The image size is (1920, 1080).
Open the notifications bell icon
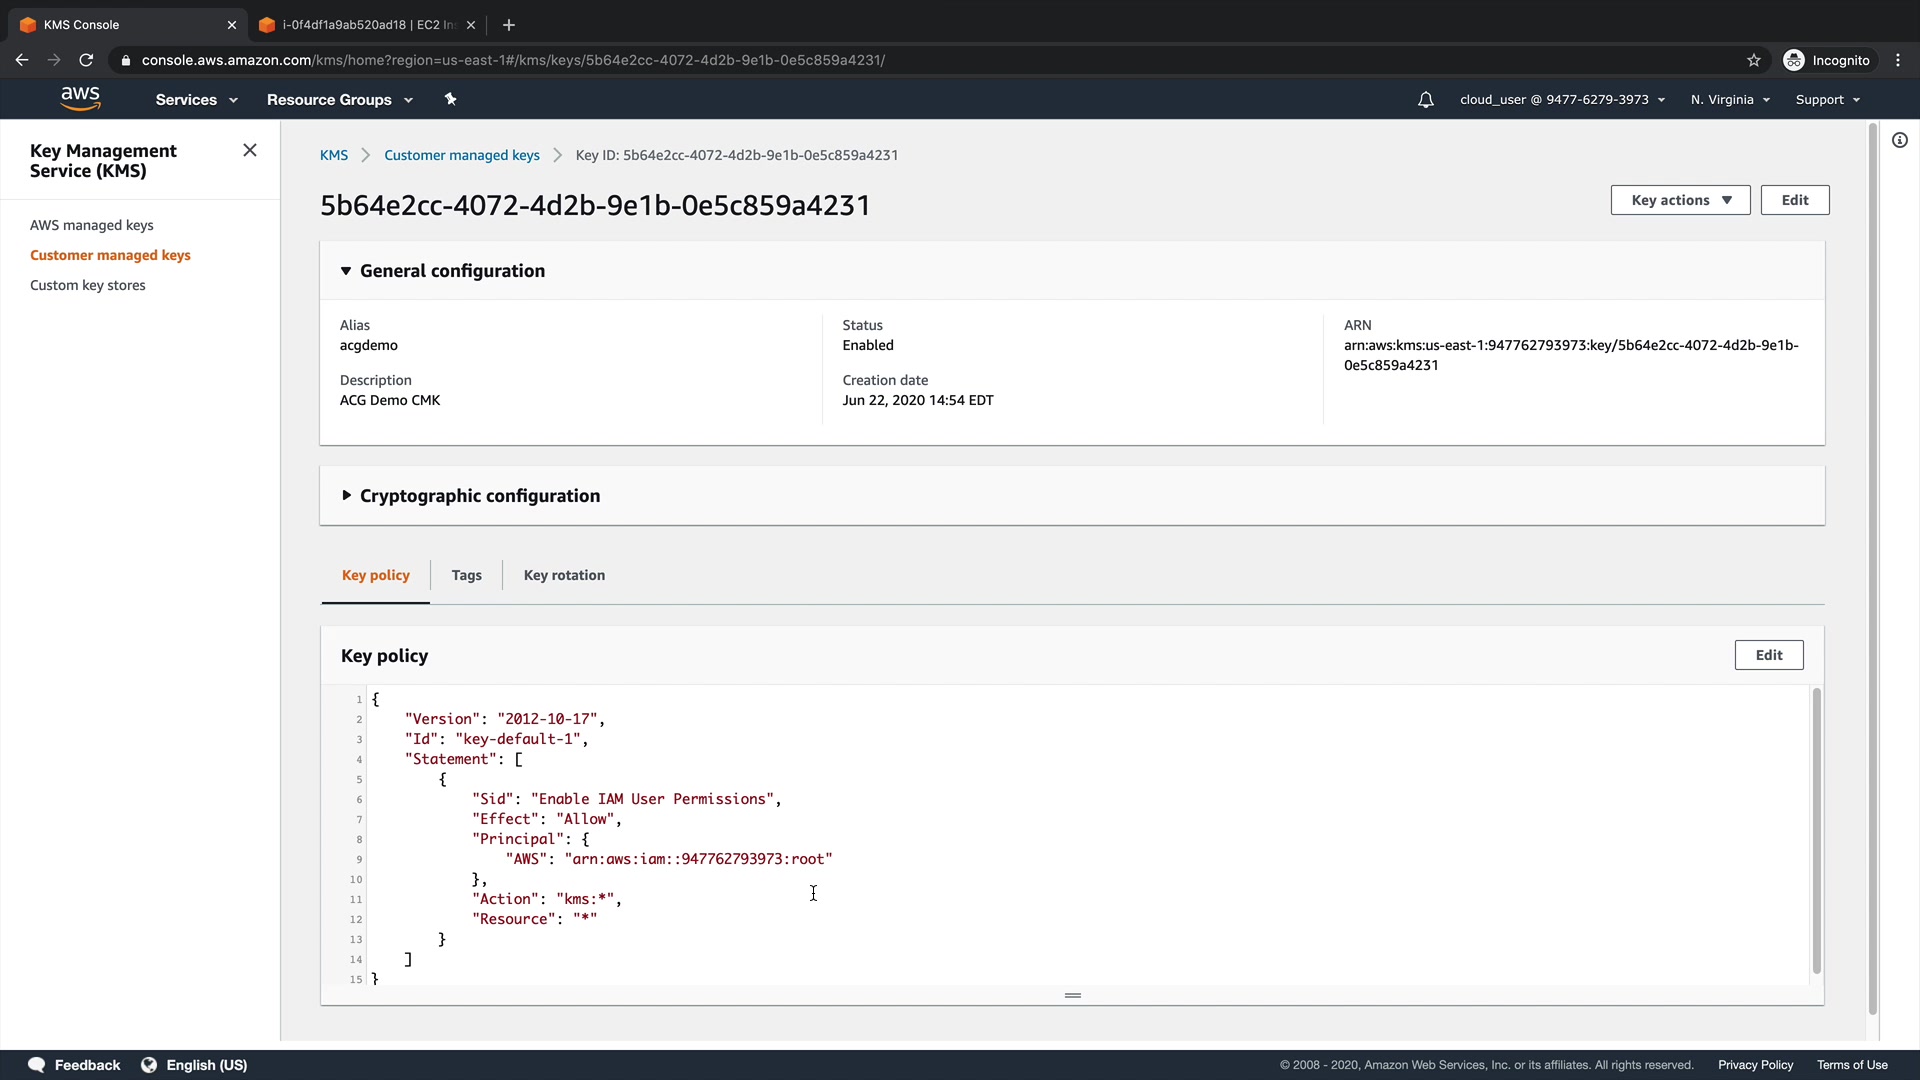[x=1425, y=100]
